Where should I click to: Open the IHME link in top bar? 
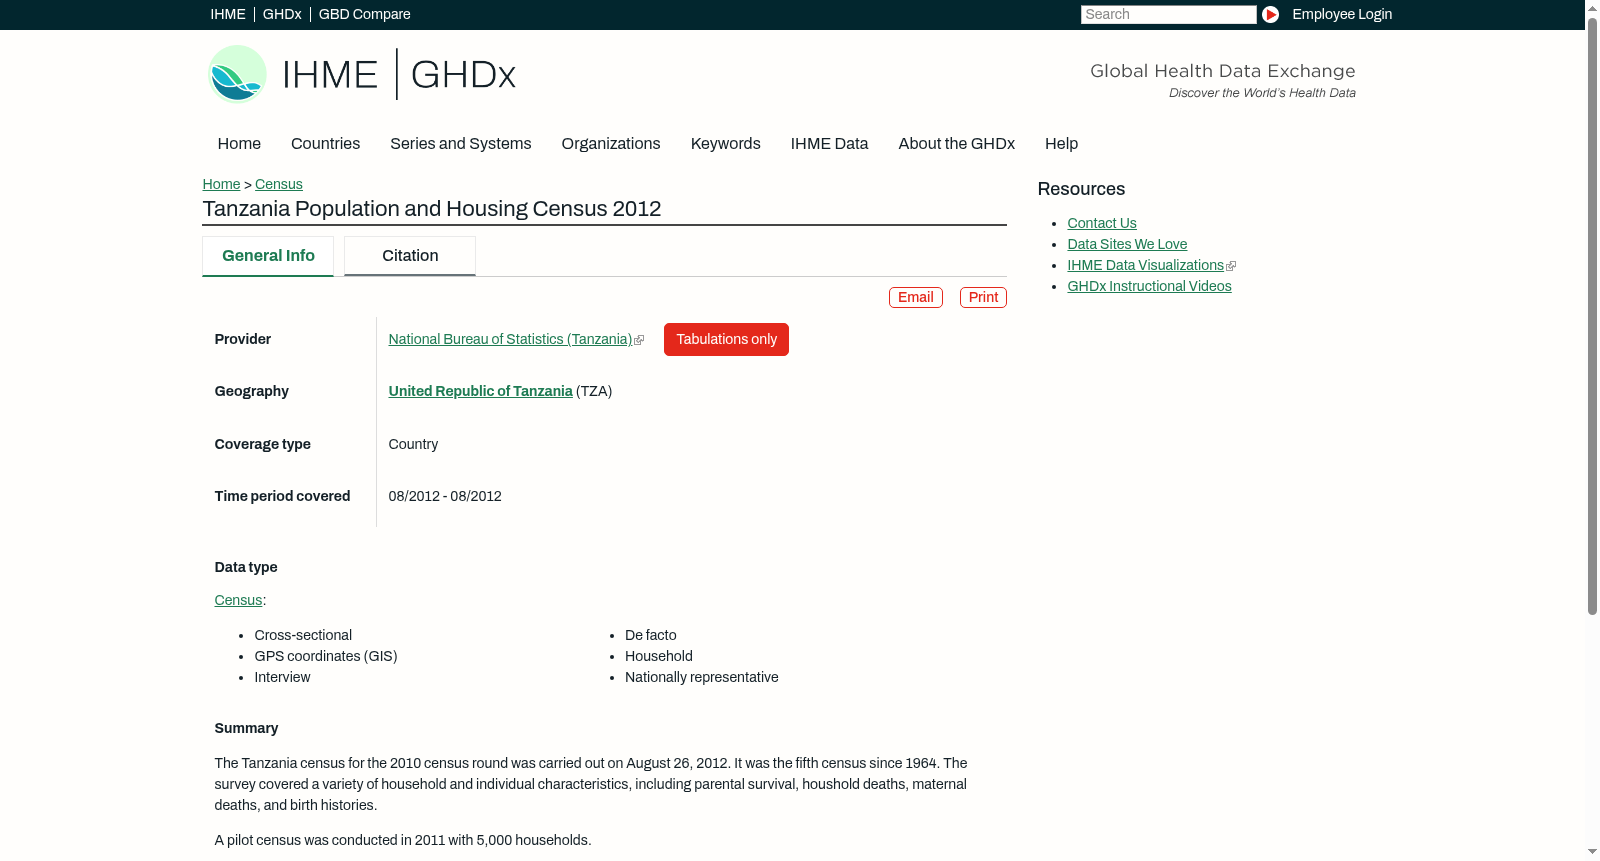(228, 14)
